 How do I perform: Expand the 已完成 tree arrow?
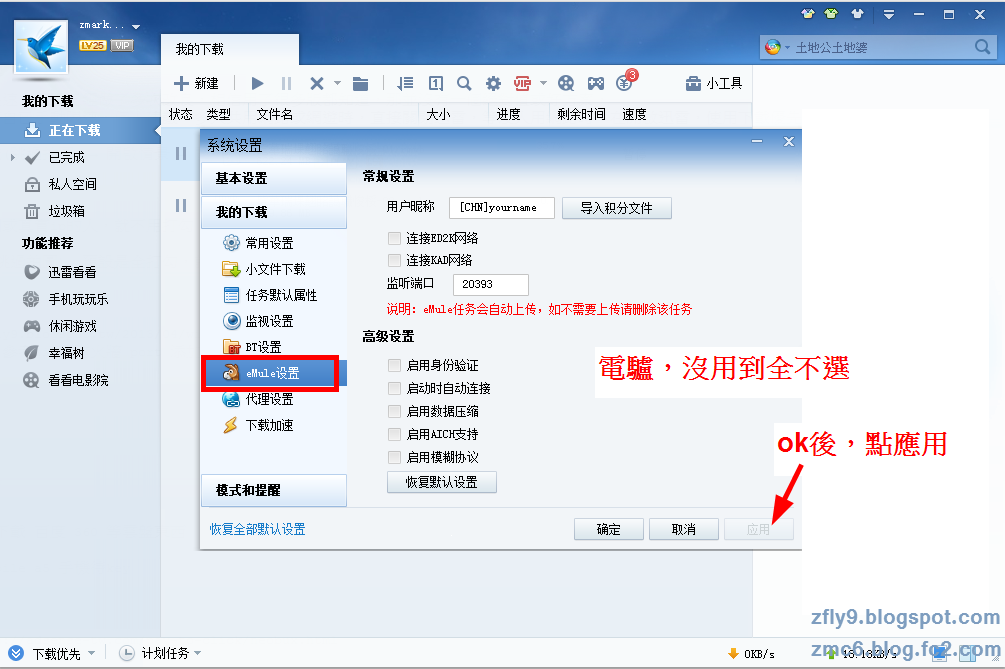(x=13, y=157)
